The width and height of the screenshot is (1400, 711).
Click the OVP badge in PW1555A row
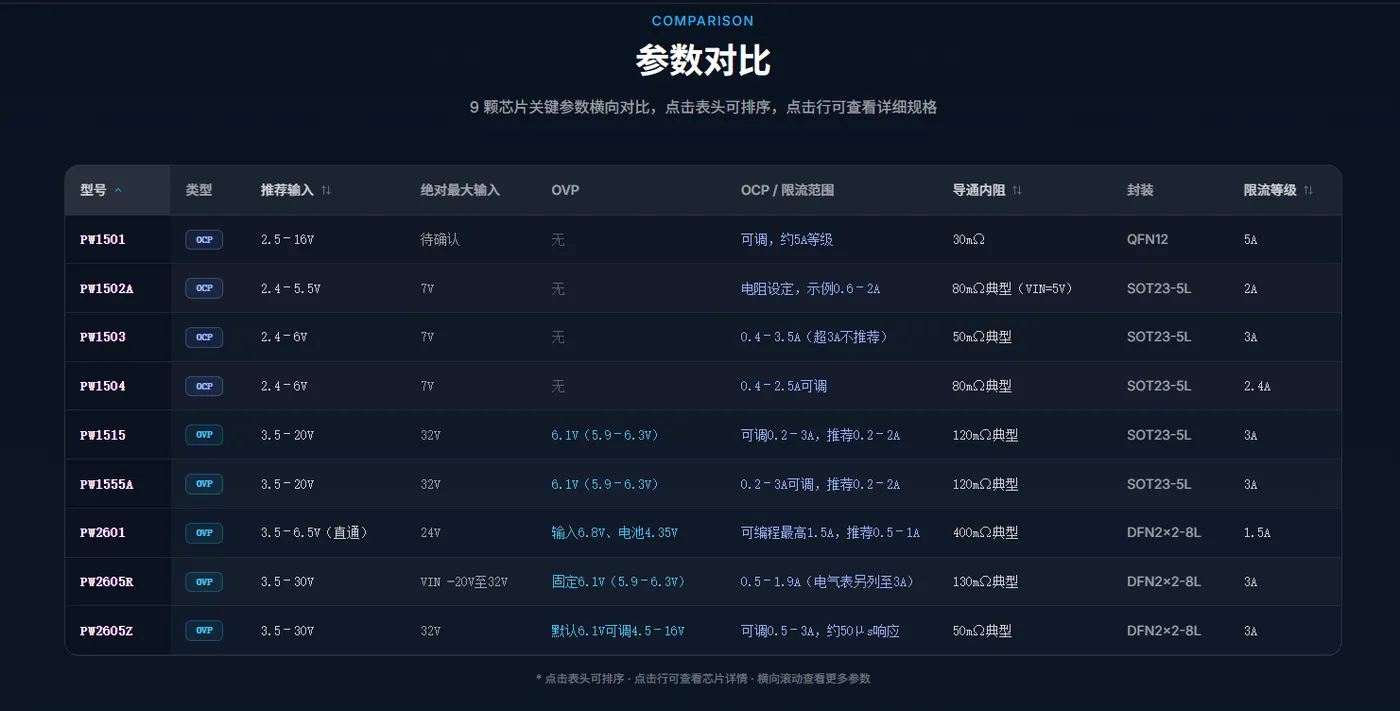click(x=204, y=484)
